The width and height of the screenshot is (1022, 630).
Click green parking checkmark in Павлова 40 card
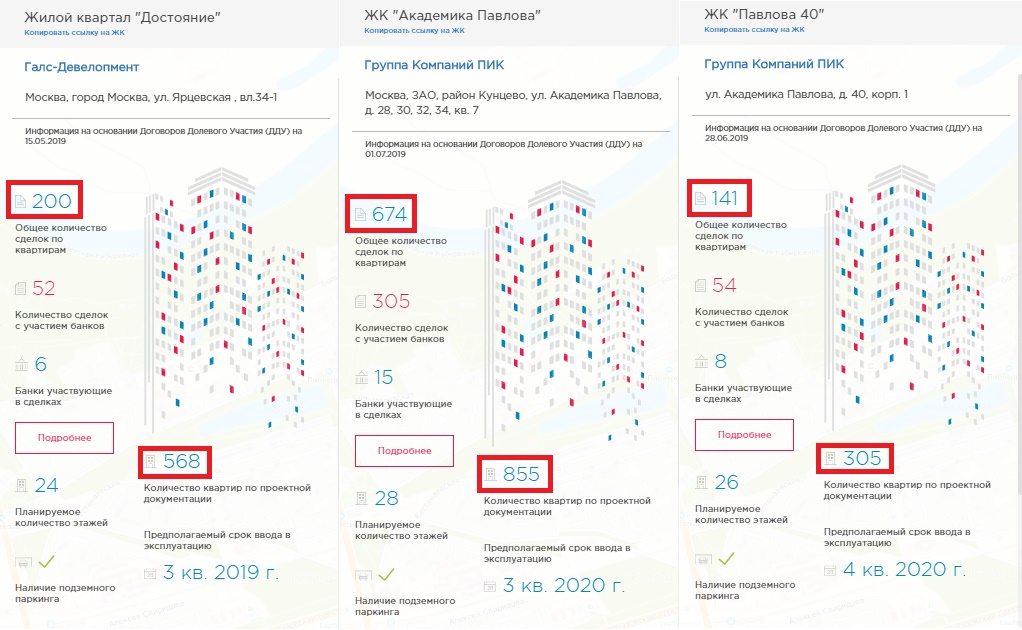[726, 558]
